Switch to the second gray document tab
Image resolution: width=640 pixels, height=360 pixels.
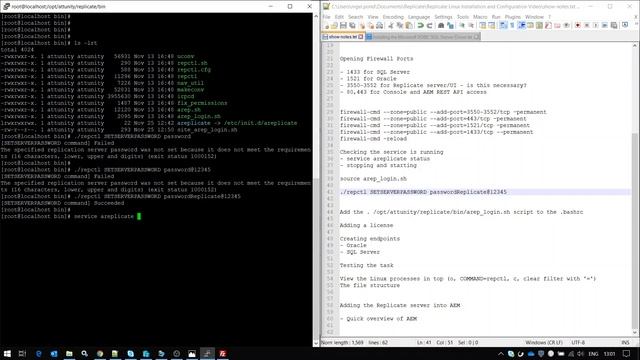click(x=422, y=37)
